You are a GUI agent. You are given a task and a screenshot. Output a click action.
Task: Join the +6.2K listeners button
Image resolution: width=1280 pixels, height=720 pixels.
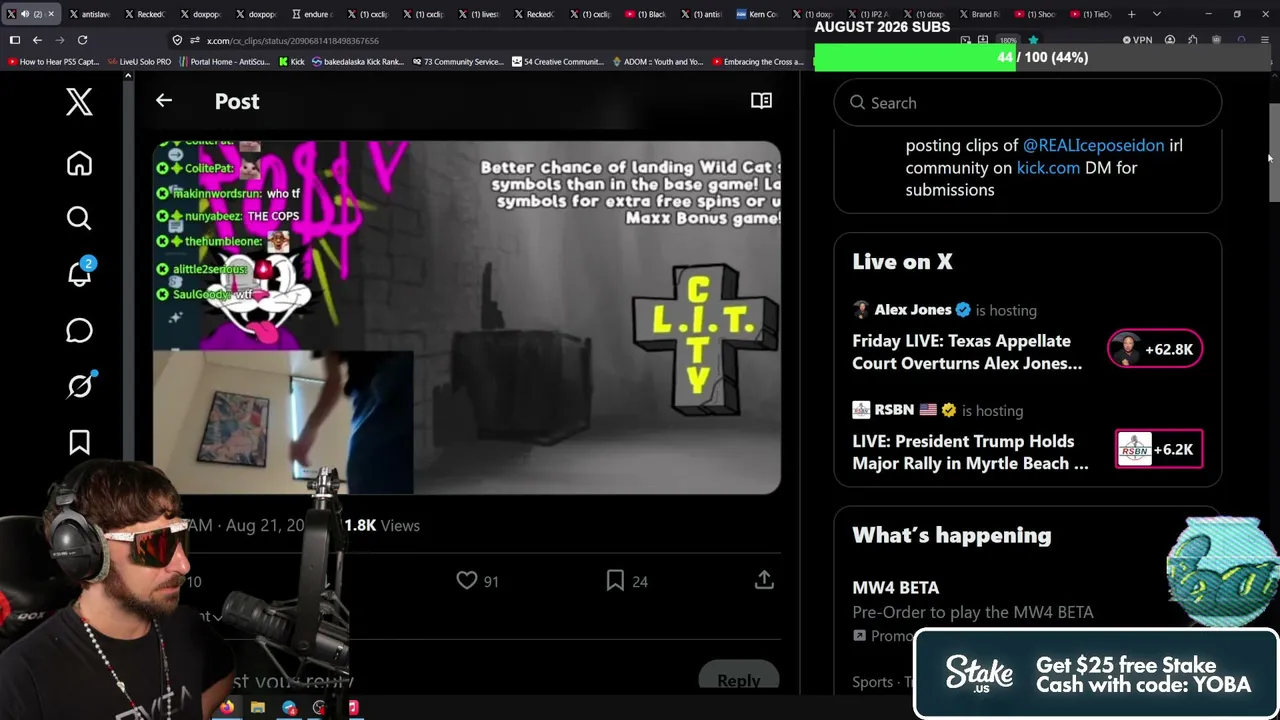tap(1159, 449)
